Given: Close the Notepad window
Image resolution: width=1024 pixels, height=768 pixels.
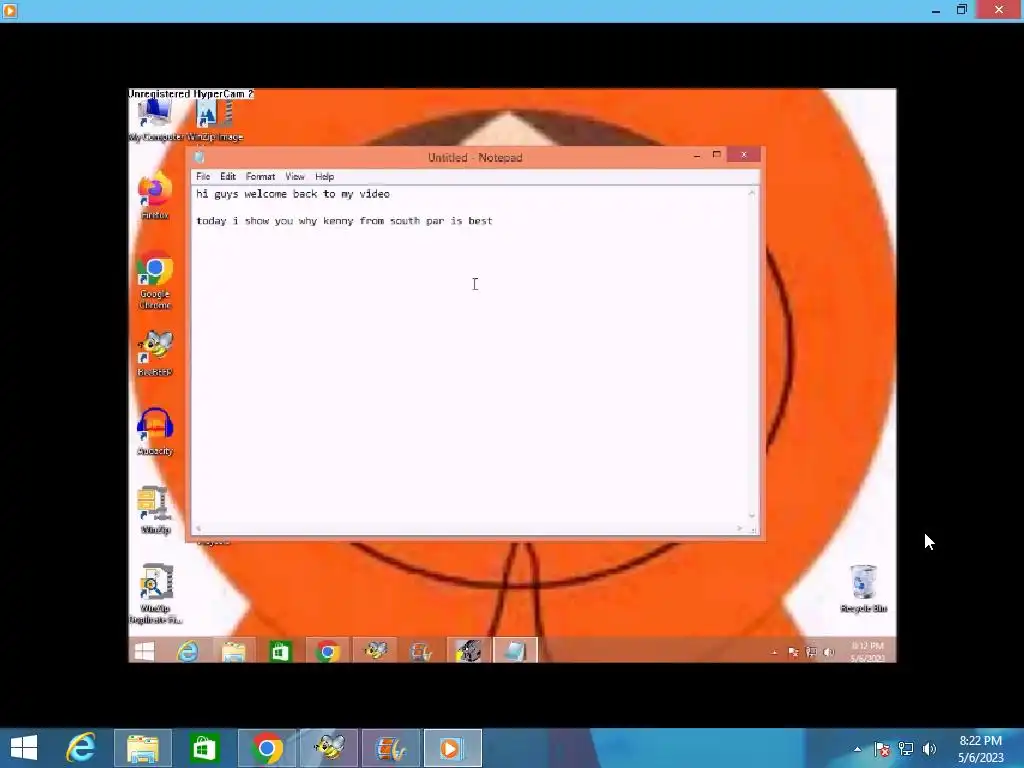Looking at the screenshot, I should pos(743,155).
